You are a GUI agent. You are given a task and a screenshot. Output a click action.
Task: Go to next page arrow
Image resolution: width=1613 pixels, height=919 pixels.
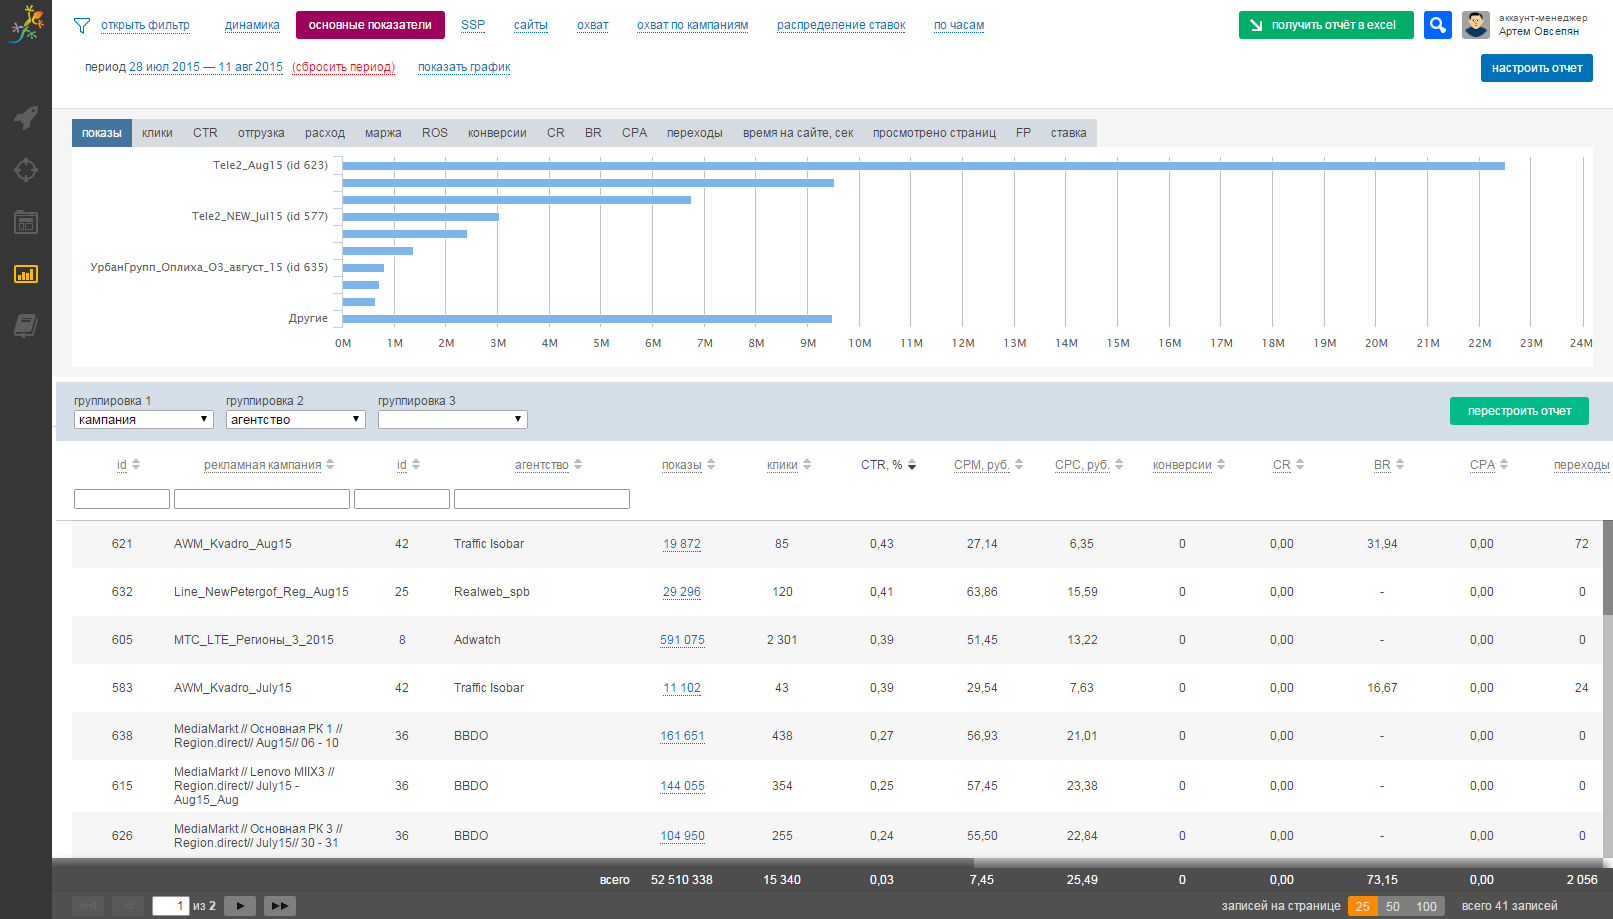tap(240, 906)
